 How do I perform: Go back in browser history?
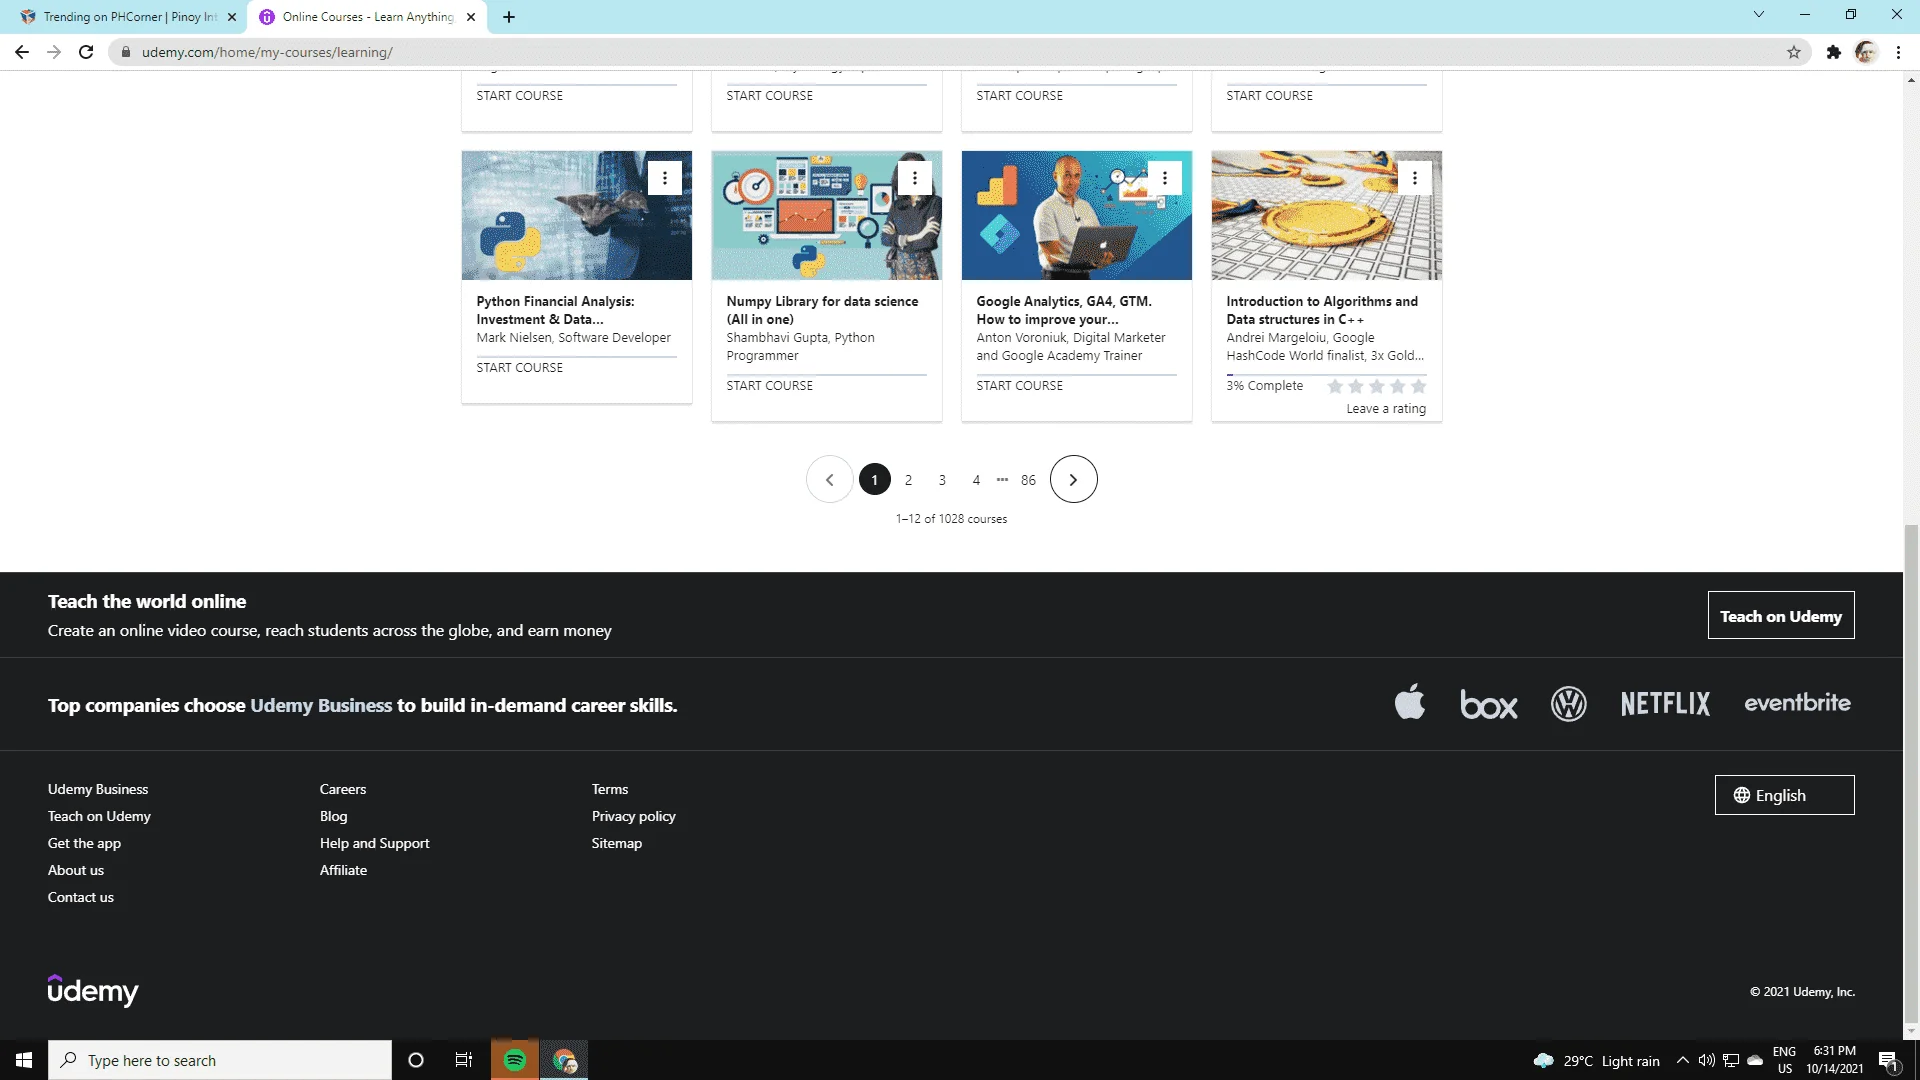point(22,52)
